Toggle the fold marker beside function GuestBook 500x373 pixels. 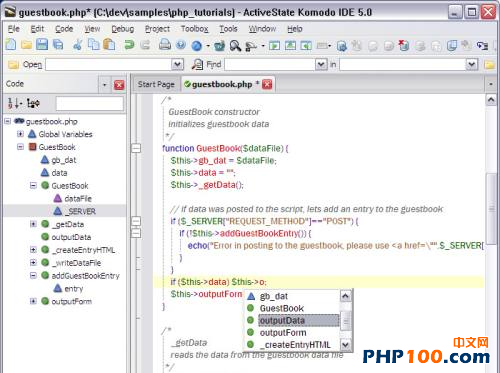pos(136,148)
